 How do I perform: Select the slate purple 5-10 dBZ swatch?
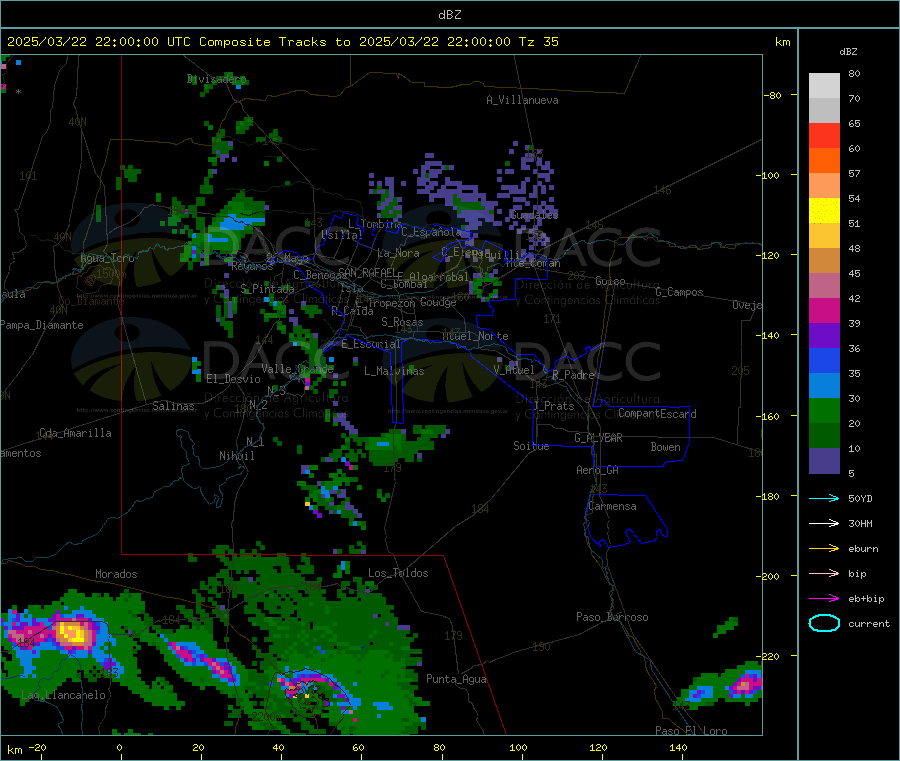(824, 461)
